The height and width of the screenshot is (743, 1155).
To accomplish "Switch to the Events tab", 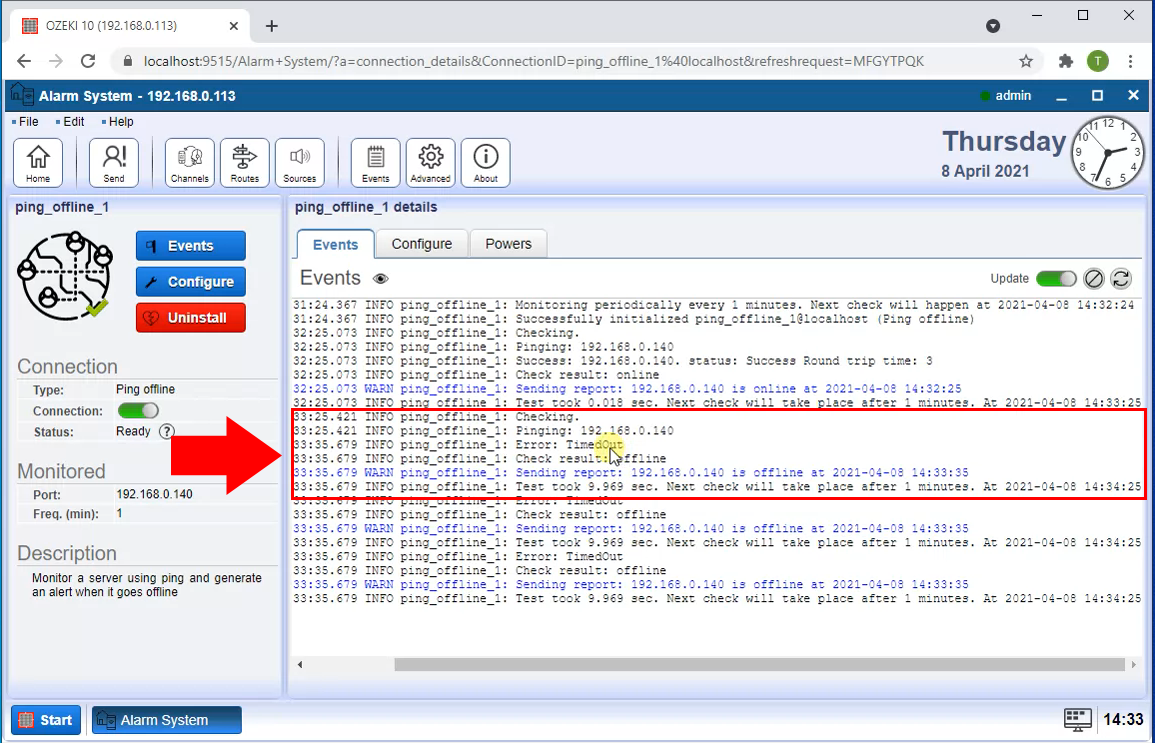I will click(x=335, y=244).
